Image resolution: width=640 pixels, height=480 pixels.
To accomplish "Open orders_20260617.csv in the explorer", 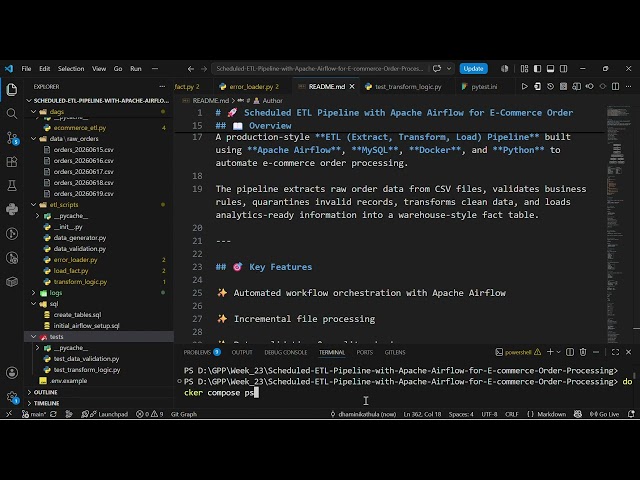I will 83,172.
